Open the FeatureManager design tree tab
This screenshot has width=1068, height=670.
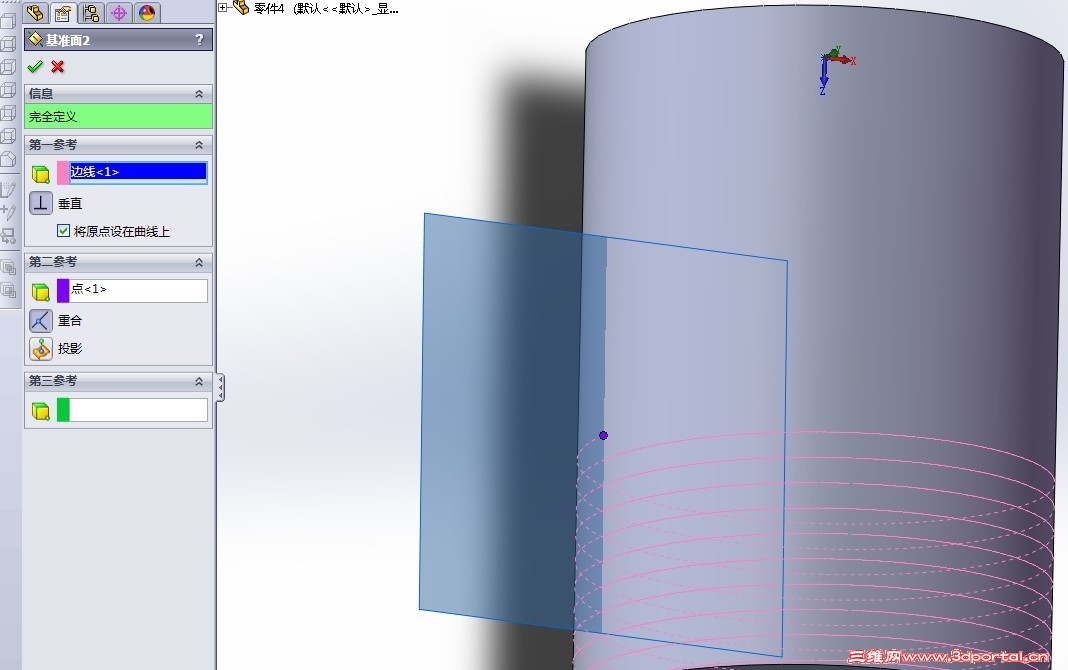[x=36, y=12]
